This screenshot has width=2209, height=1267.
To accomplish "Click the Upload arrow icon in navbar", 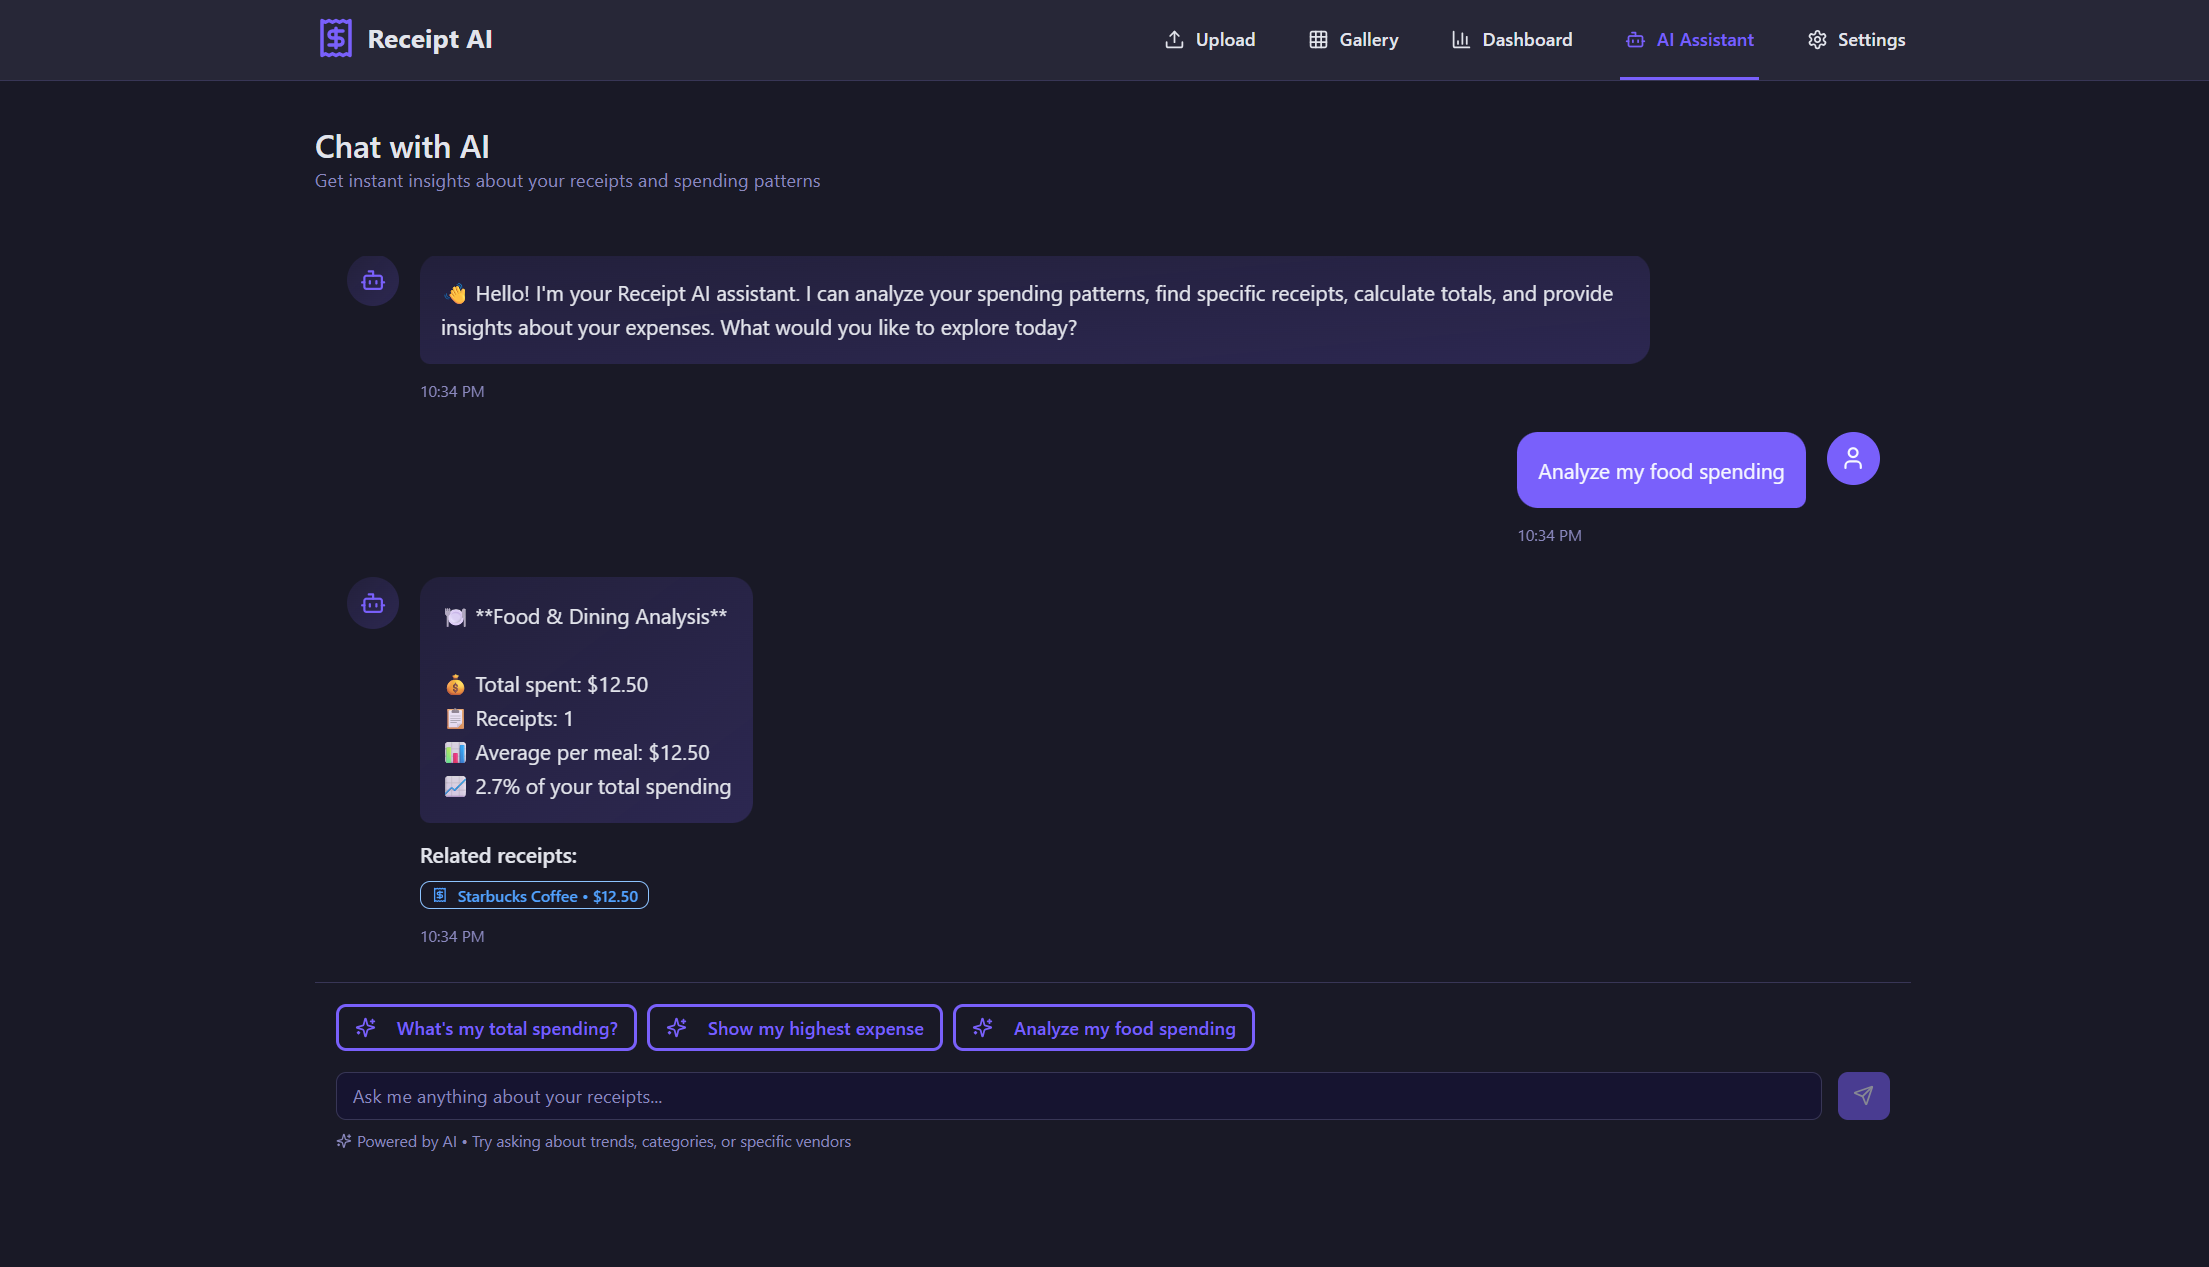I will (1174, 40).
